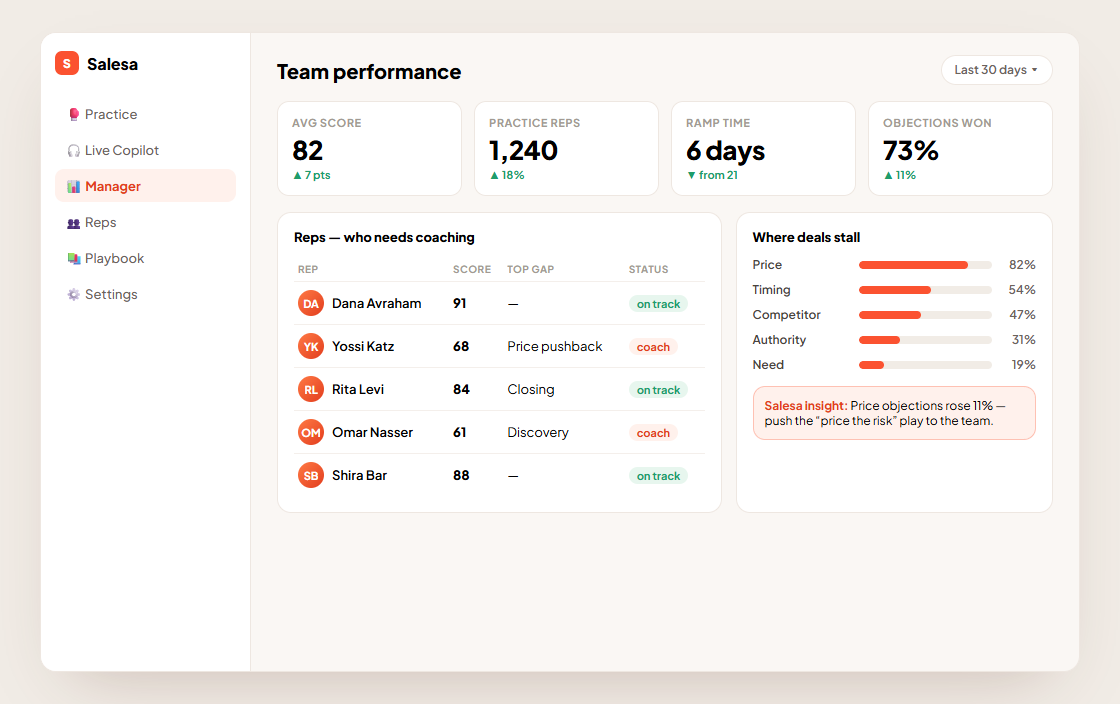Click the Practice Reps value 1,240
This screenshot has width=1120, height=704.
coord(524,151)
